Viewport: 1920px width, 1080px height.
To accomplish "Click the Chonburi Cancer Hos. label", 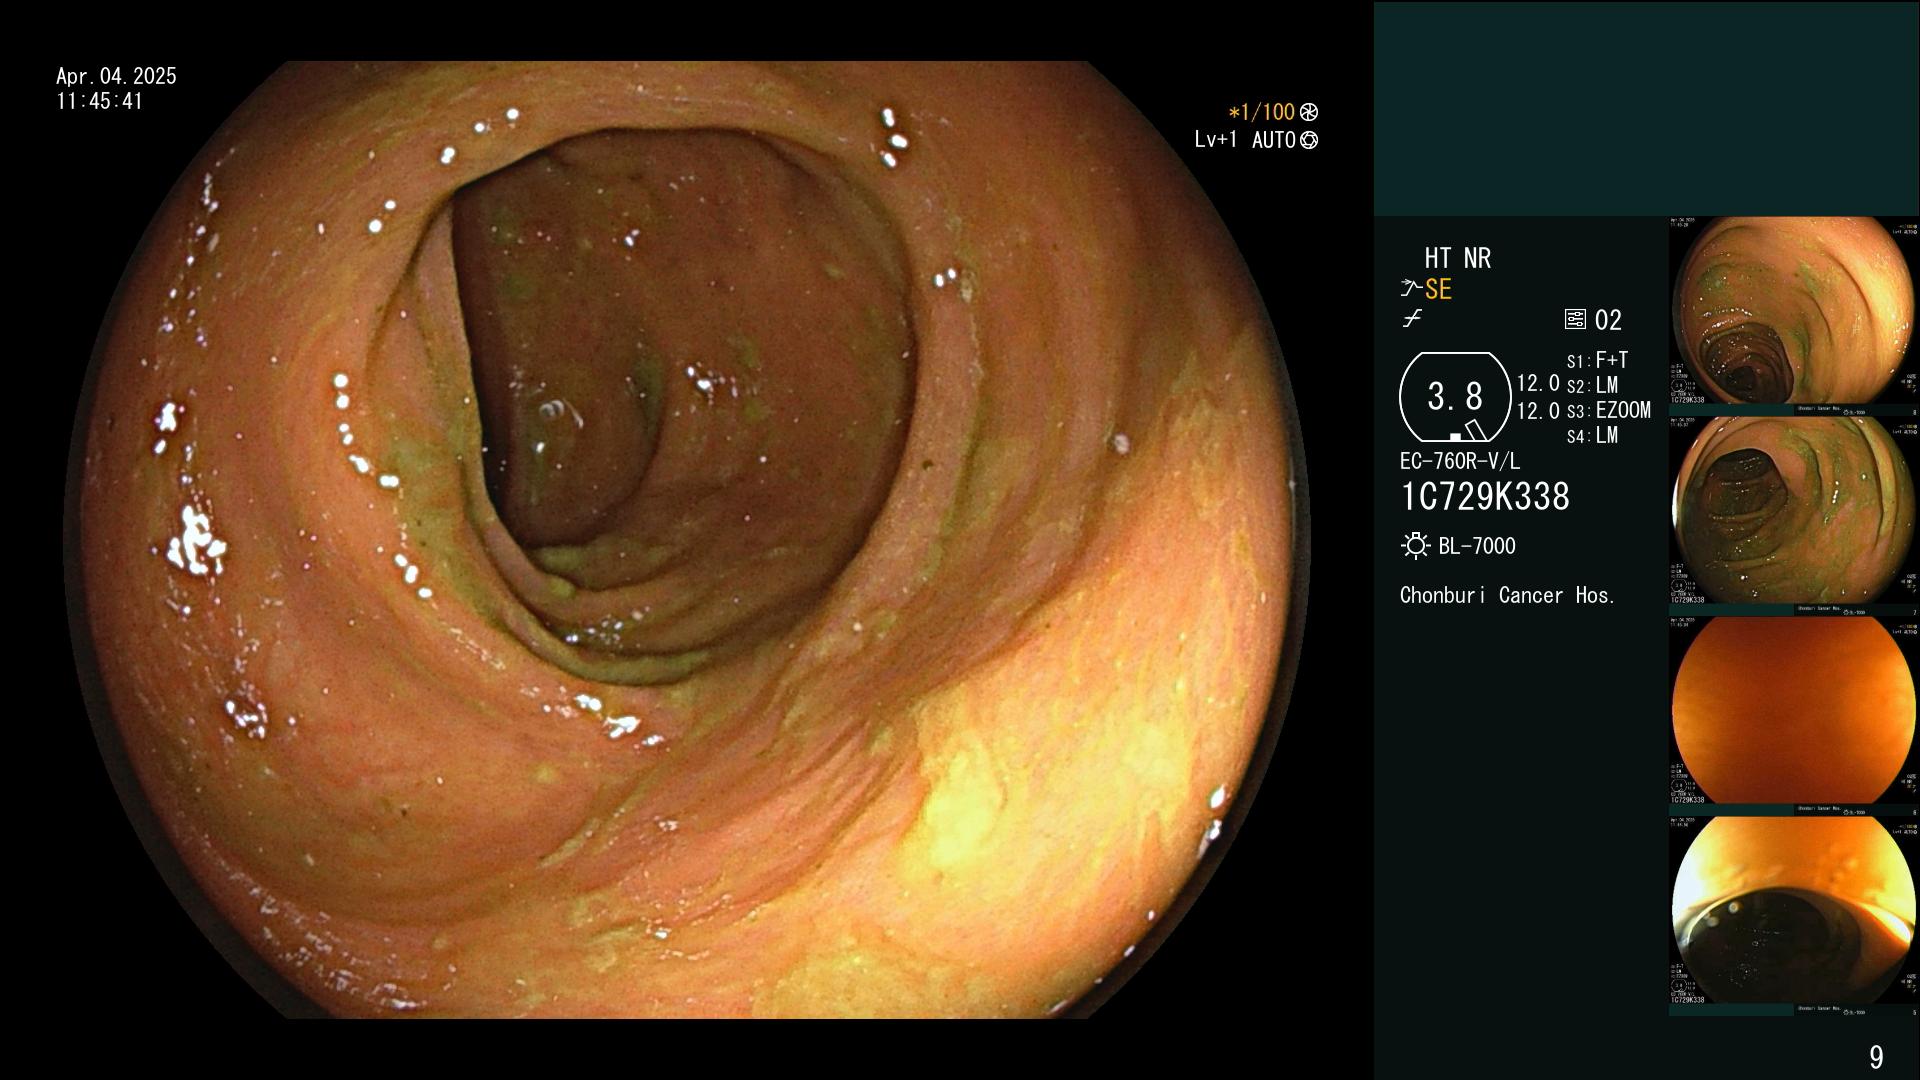I will (1508, 596).
